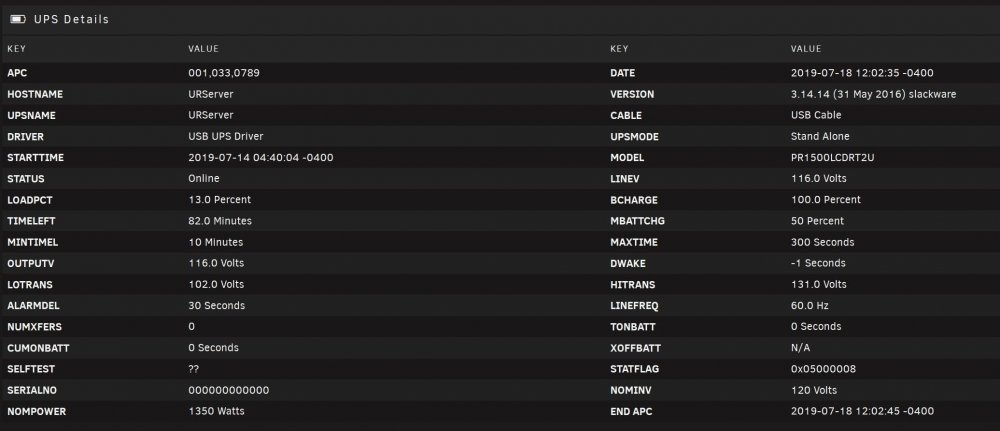Click the UPS Details panel header
1000x431 pixels.
pyautogui.click(x=500, y=20)
